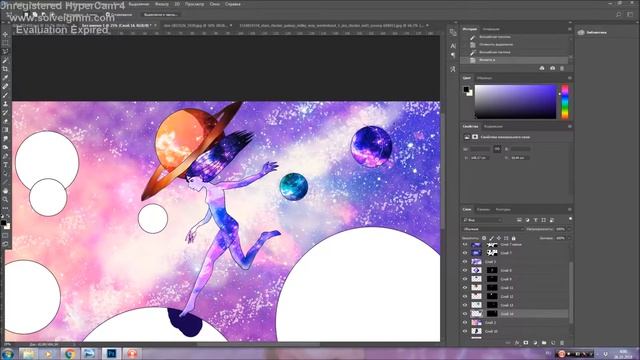Create new document from current history state
Image resolution: width=640 pixels, height=360 pixels.
(542, 68)
